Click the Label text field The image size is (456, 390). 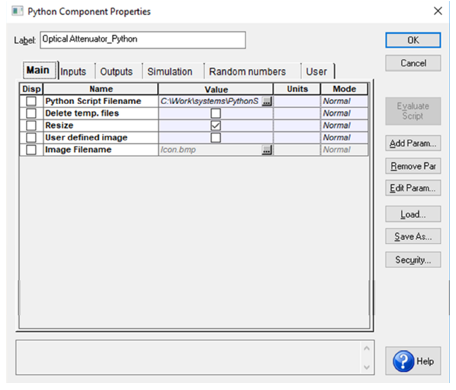(x=143, y=40)
